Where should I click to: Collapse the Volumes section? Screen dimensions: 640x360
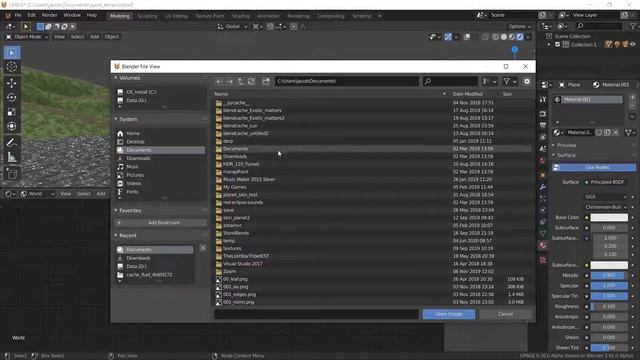pos(116,78)
